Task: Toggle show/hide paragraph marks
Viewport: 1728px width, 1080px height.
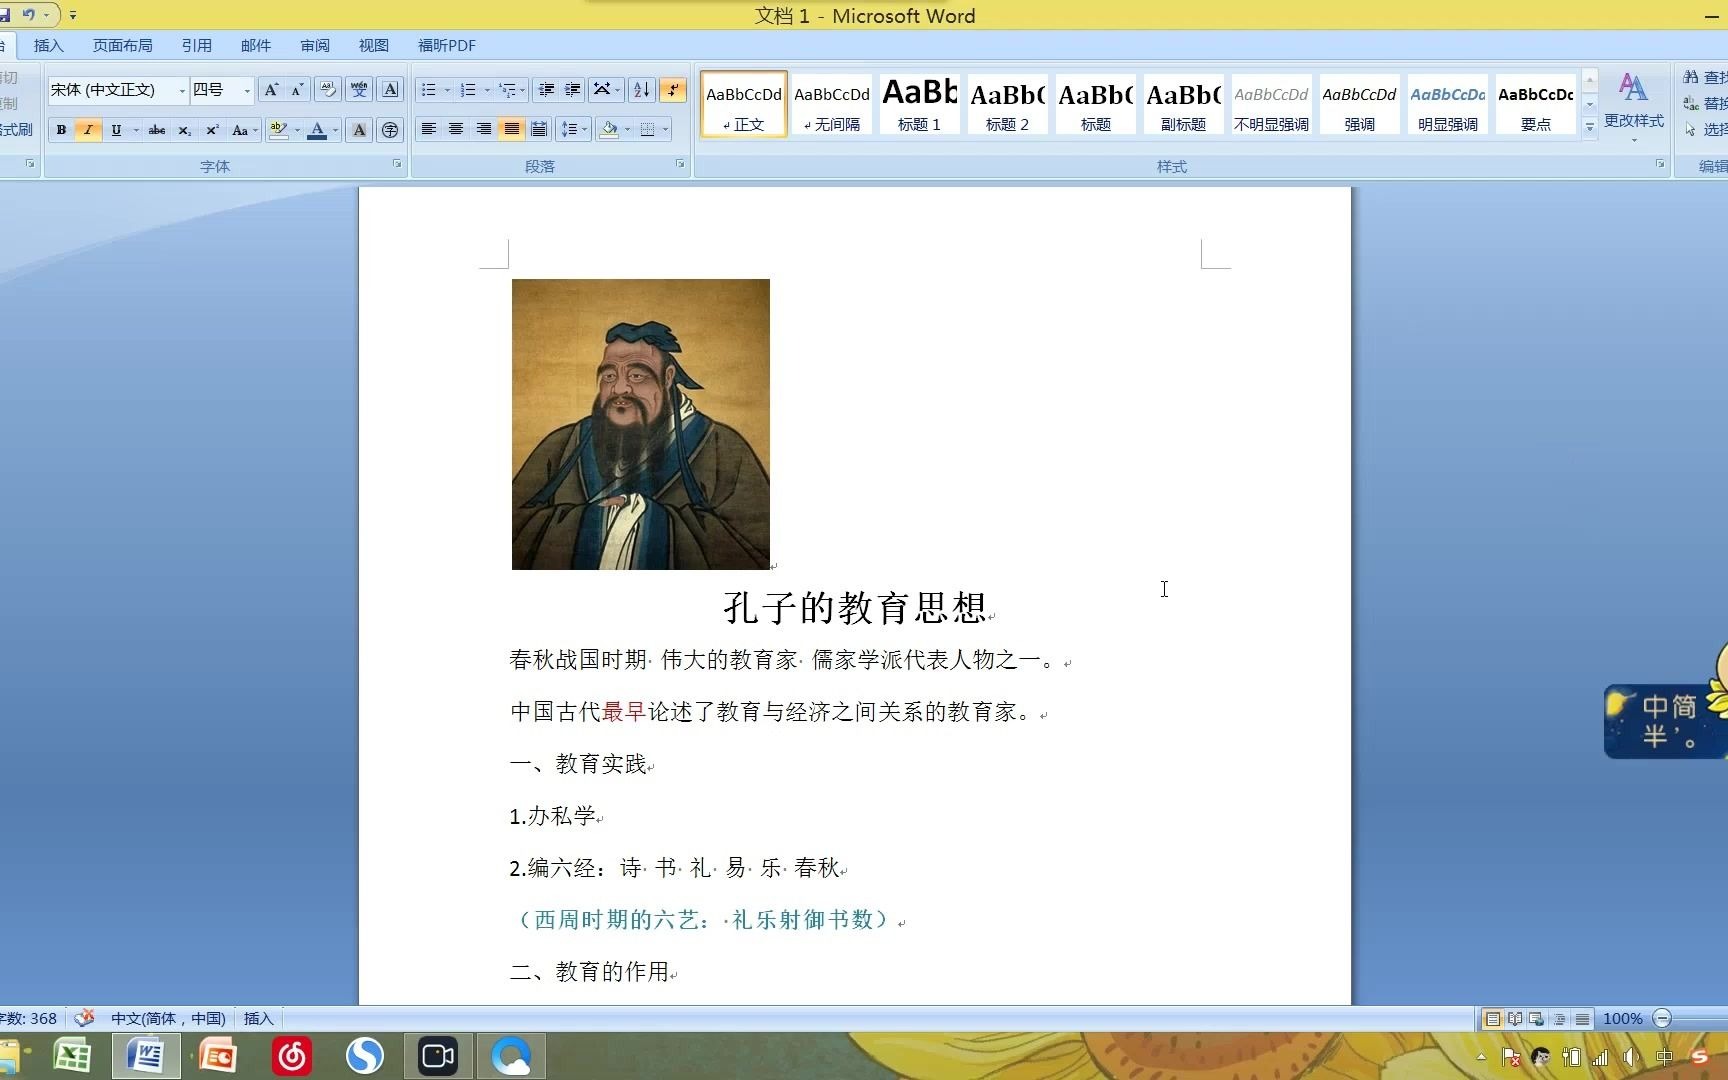Action: pos(673,90)
